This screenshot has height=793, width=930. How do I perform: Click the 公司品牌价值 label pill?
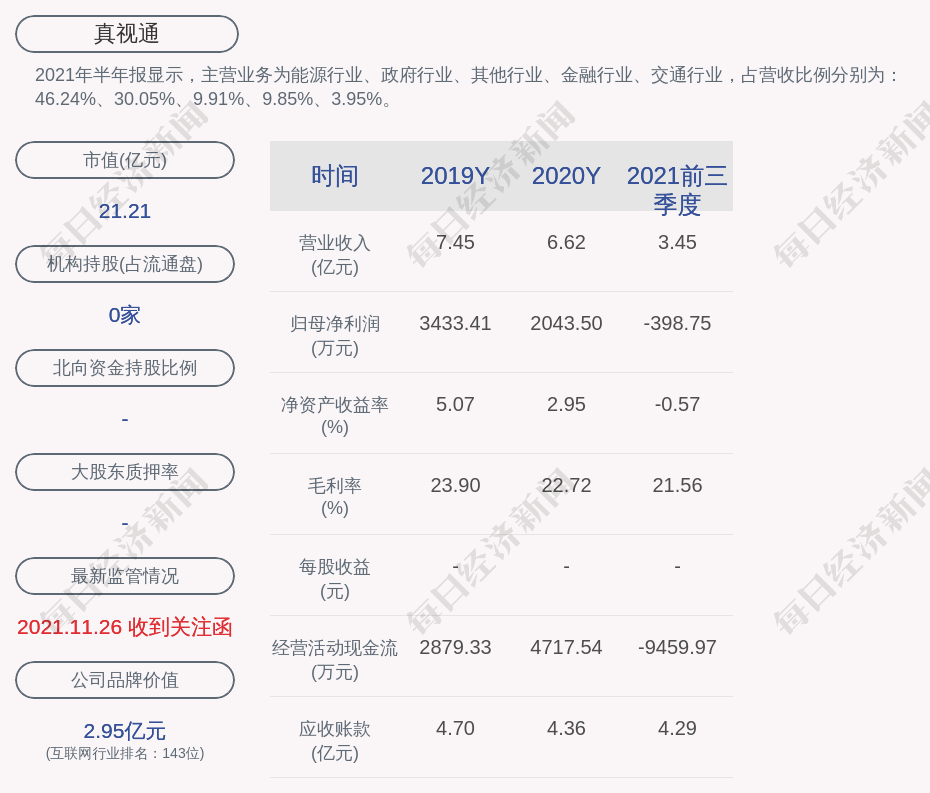[125, 680]
